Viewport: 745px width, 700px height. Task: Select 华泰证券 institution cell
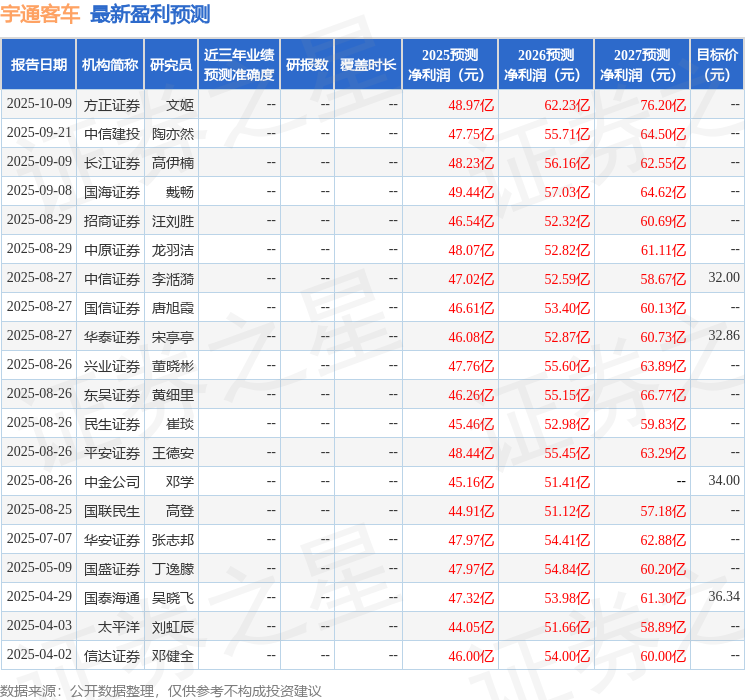[x=112, y=337]
